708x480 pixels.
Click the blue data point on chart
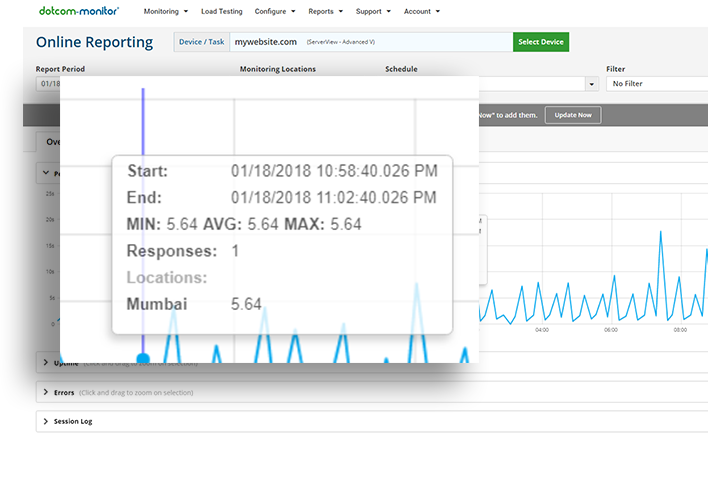coord(143,358)
